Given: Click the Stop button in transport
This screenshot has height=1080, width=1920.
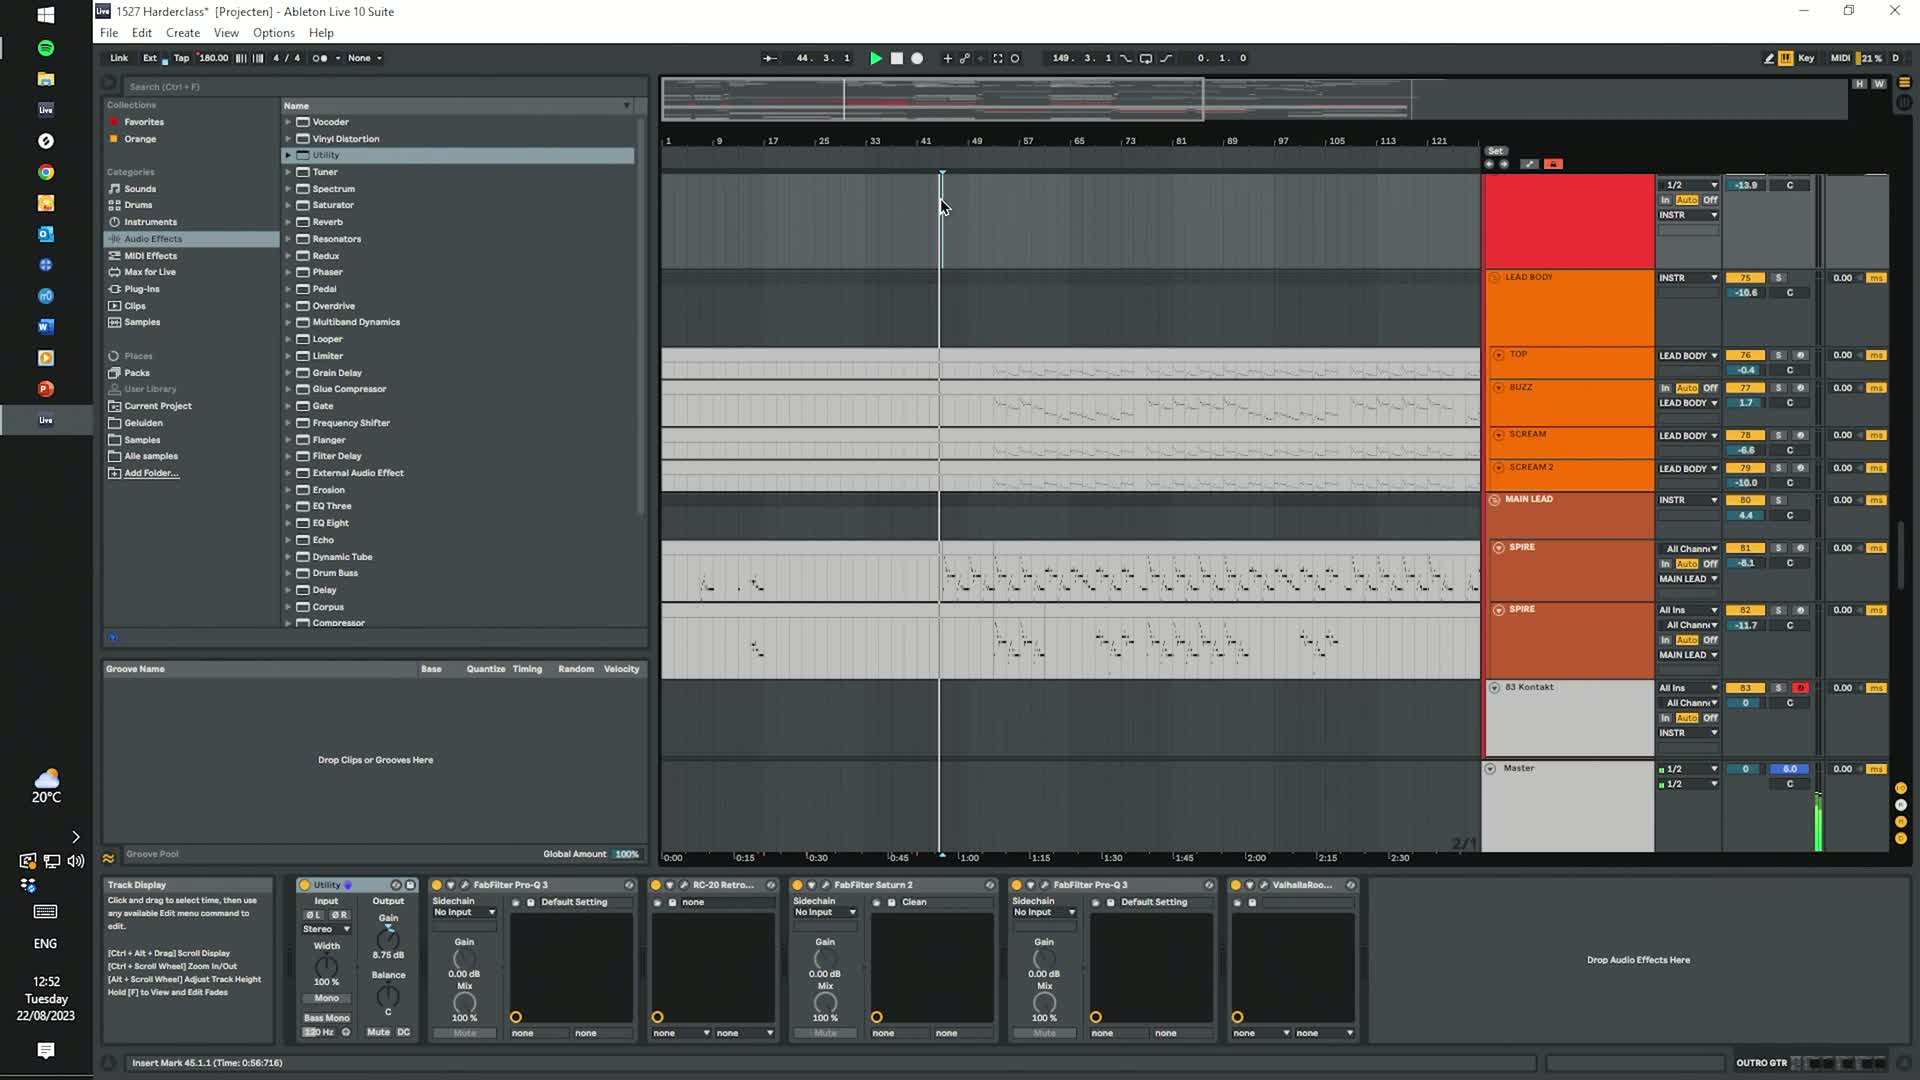Looking at the screenshot, I should point(897,58).
